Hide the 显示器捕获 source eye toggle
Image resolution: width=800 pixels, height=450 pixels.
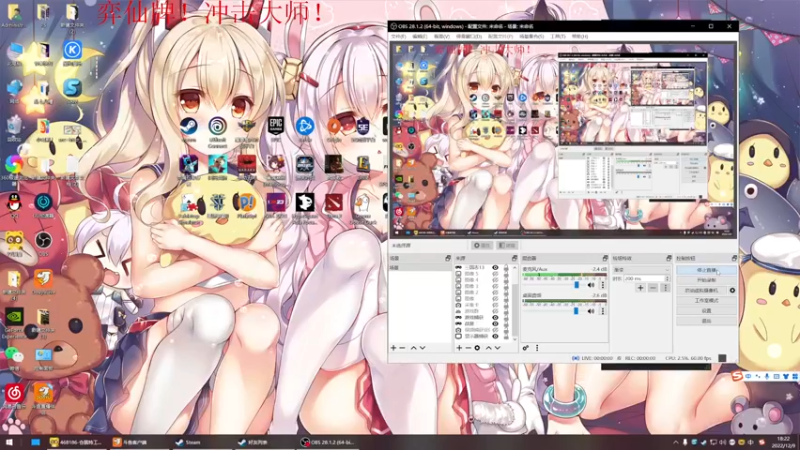pos(495,336)
